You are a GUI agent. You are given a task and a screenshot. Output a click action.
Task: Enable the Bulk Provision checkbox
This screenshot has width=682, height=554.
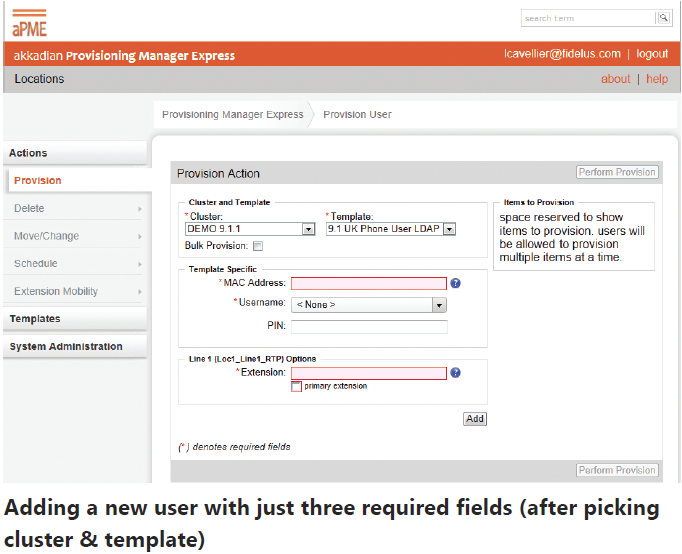[x=258, y=245]
